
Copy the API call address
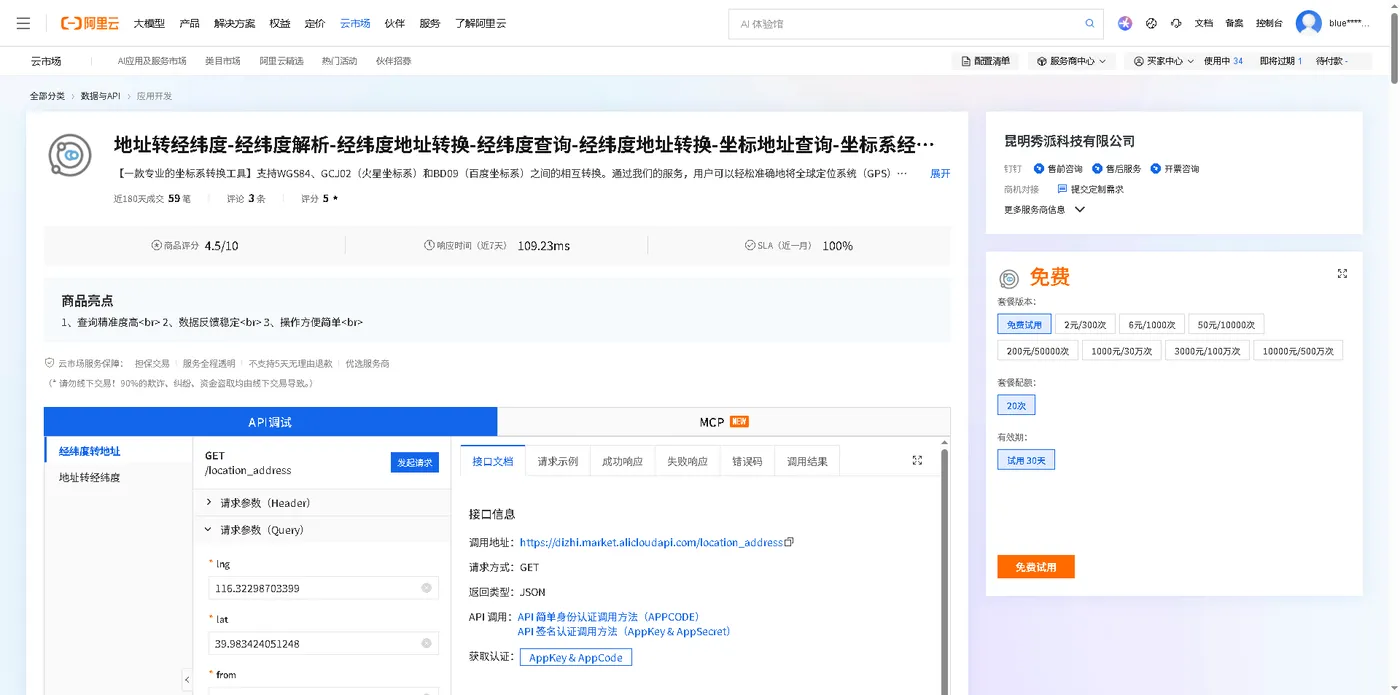789,542
